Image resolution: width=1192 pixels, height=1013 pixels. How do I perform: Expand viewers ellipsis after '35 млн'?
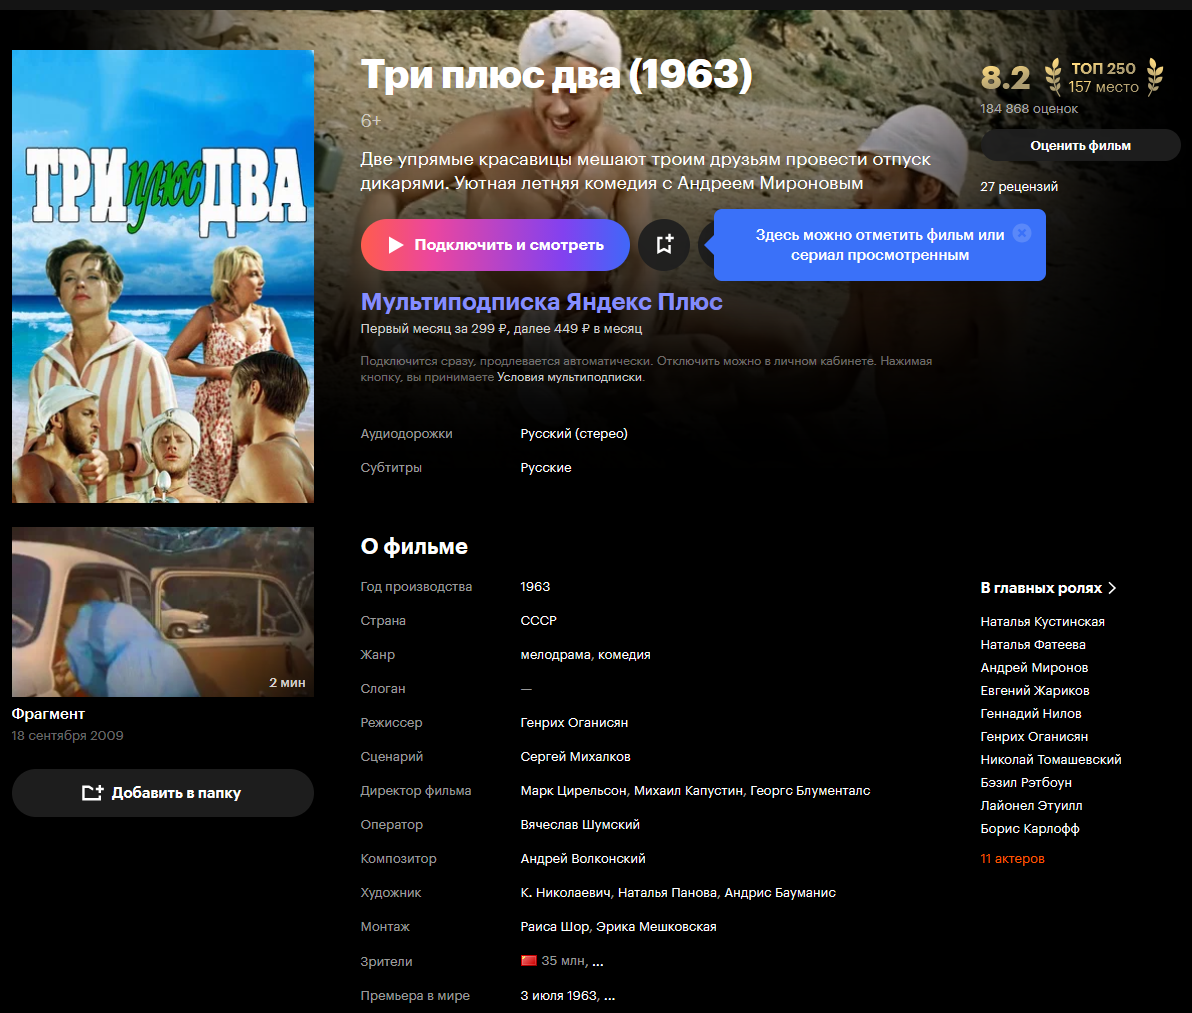598,962
